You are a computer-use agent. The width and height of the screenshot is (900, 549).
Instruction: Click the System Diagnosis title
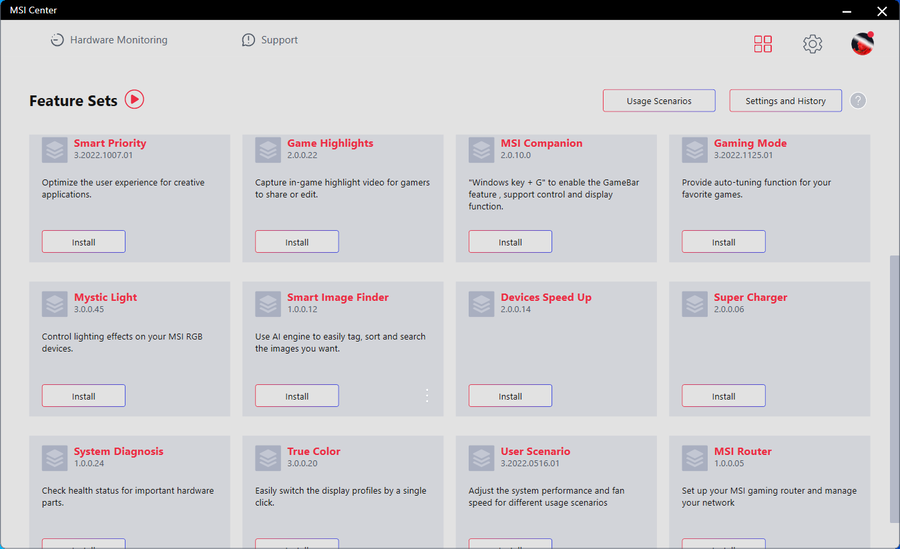pyautogui.click(x=118, y=451)
